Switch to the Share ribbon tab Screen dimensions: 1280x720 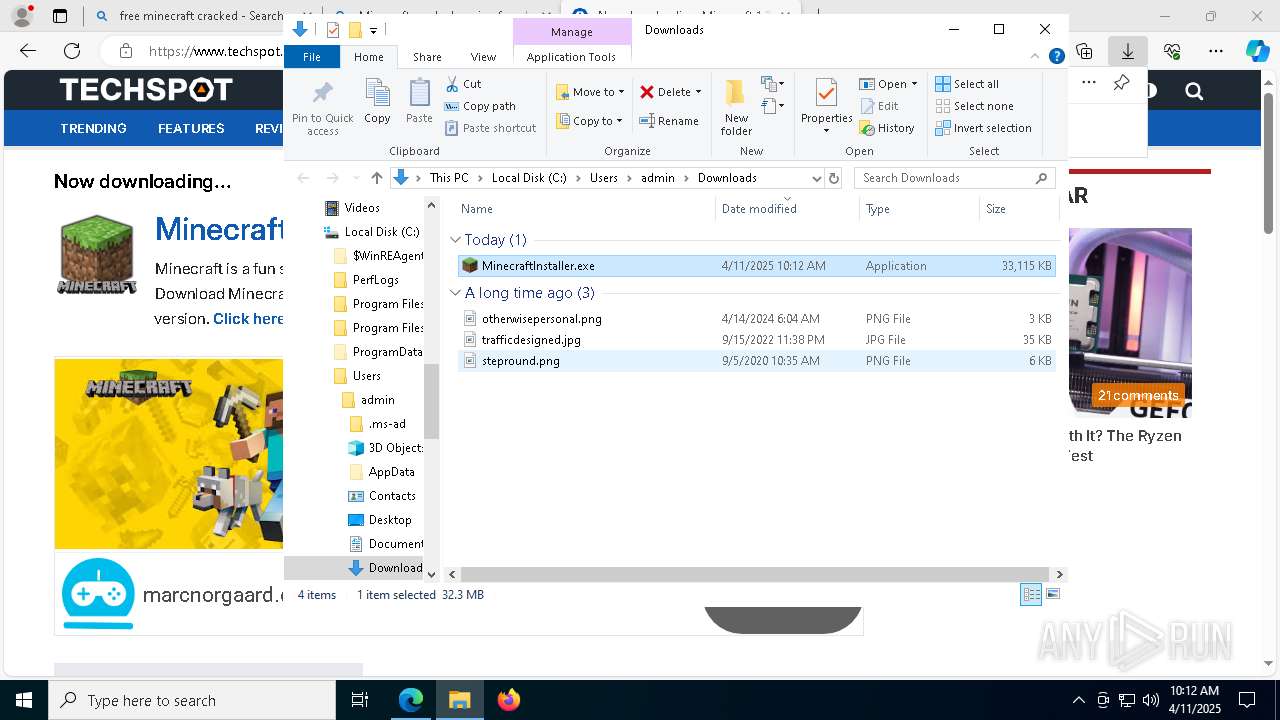[427, 57]
